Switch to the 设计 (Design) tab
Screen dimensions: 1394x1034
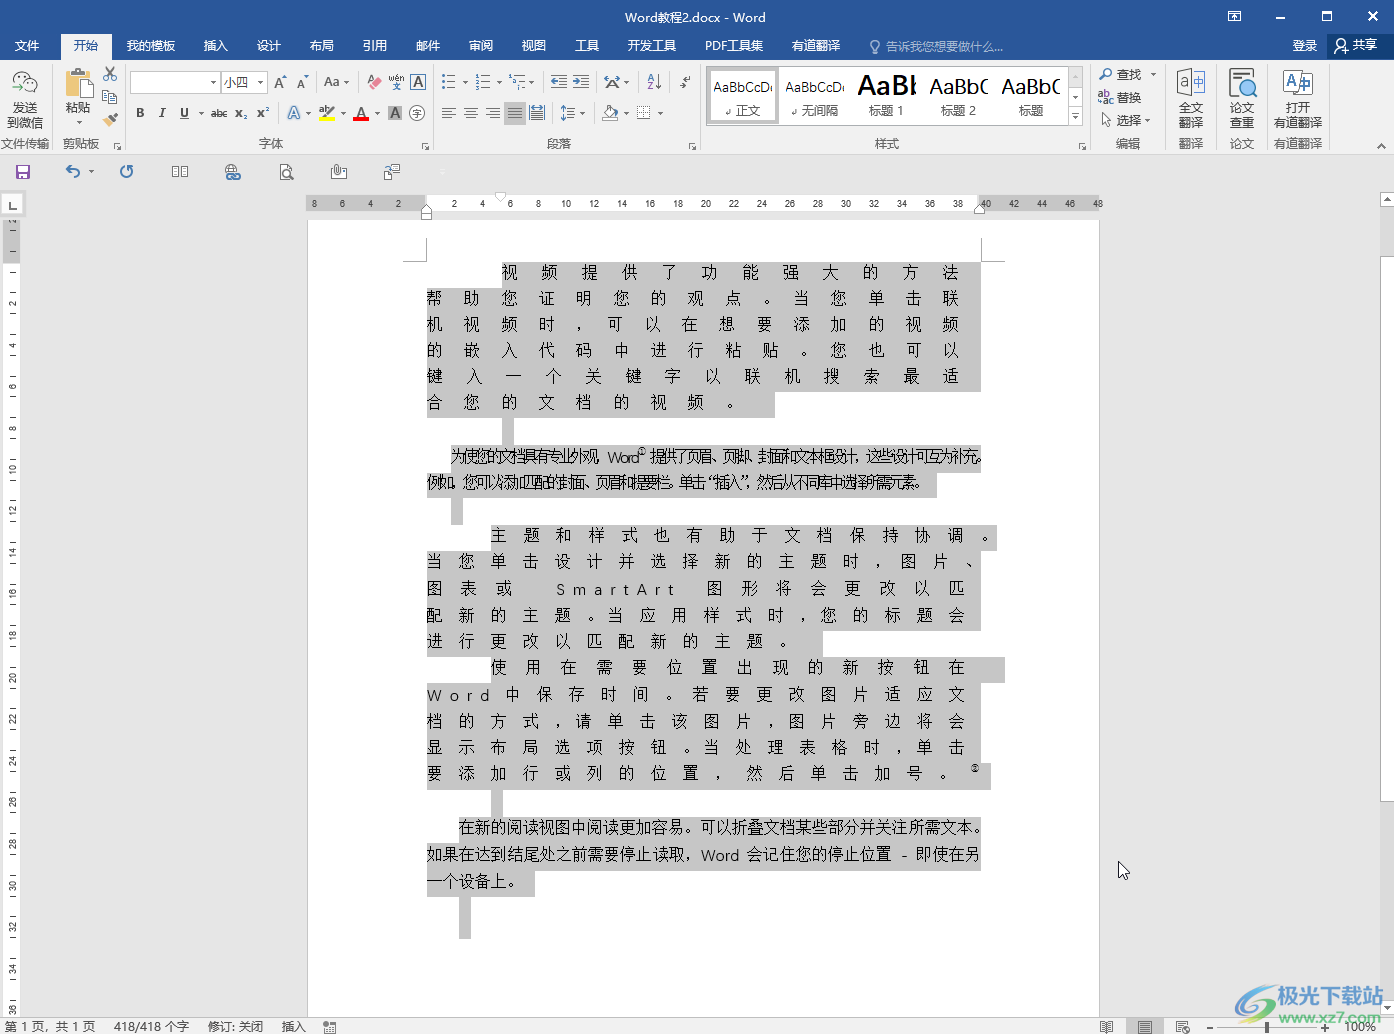[x=268, y=46]
